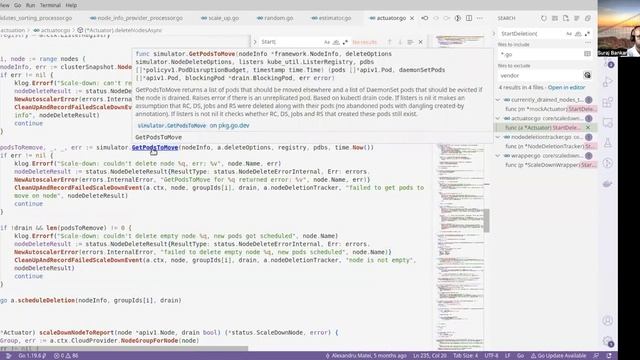Open Source Control view with badge

[608, 63]
